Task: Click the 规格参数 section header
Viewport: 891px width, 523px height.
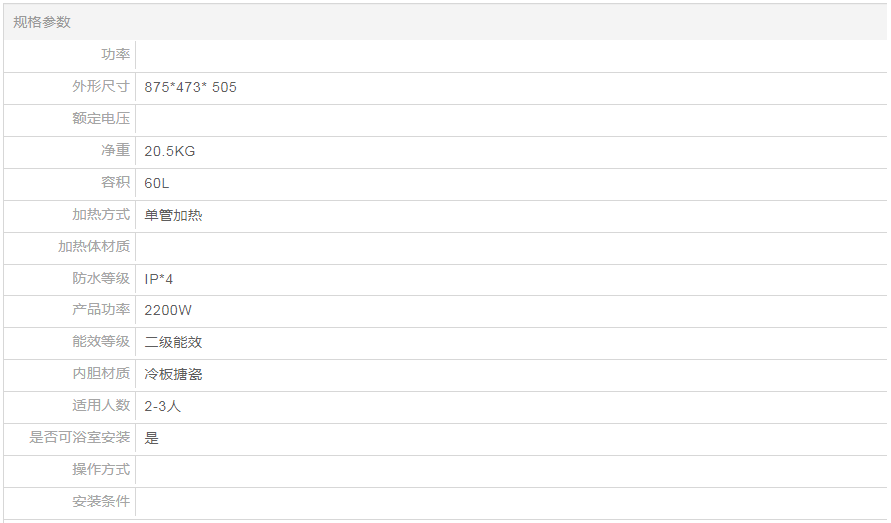Action: pos(42,22)
